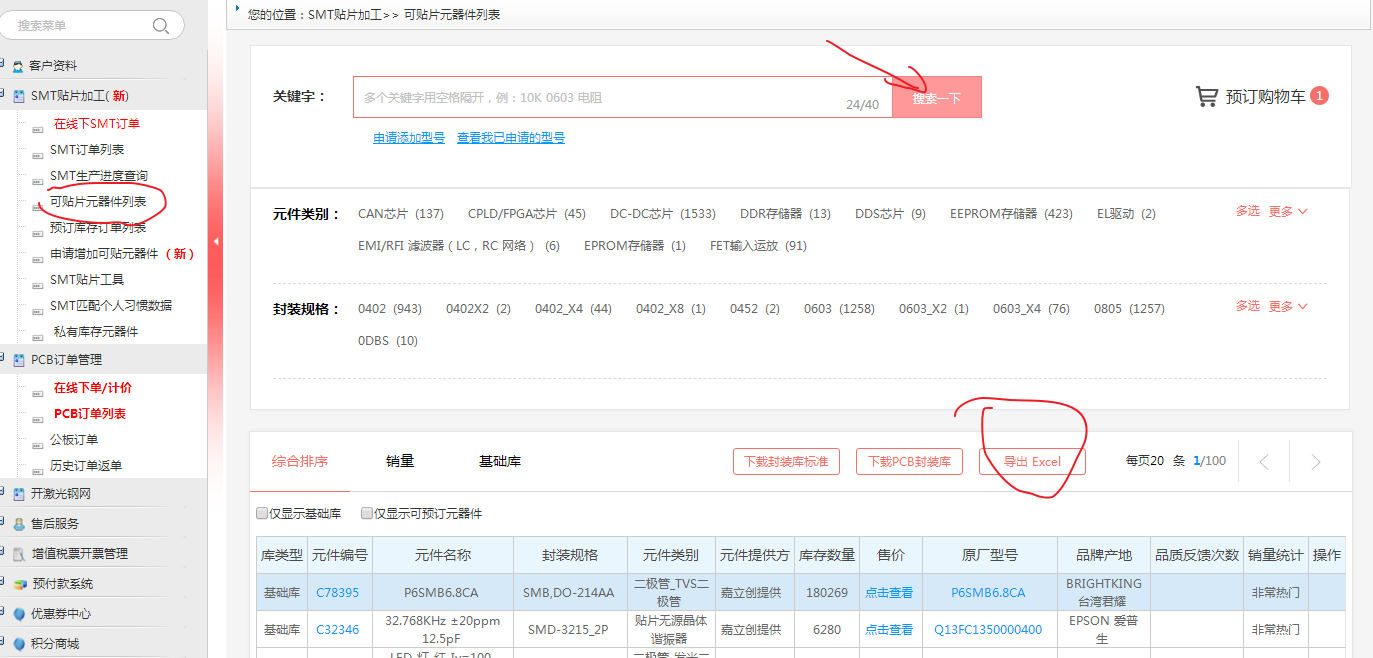Click the 优惠券中心 shield icon
1373x658 pixels.
(x=18, y=614)
